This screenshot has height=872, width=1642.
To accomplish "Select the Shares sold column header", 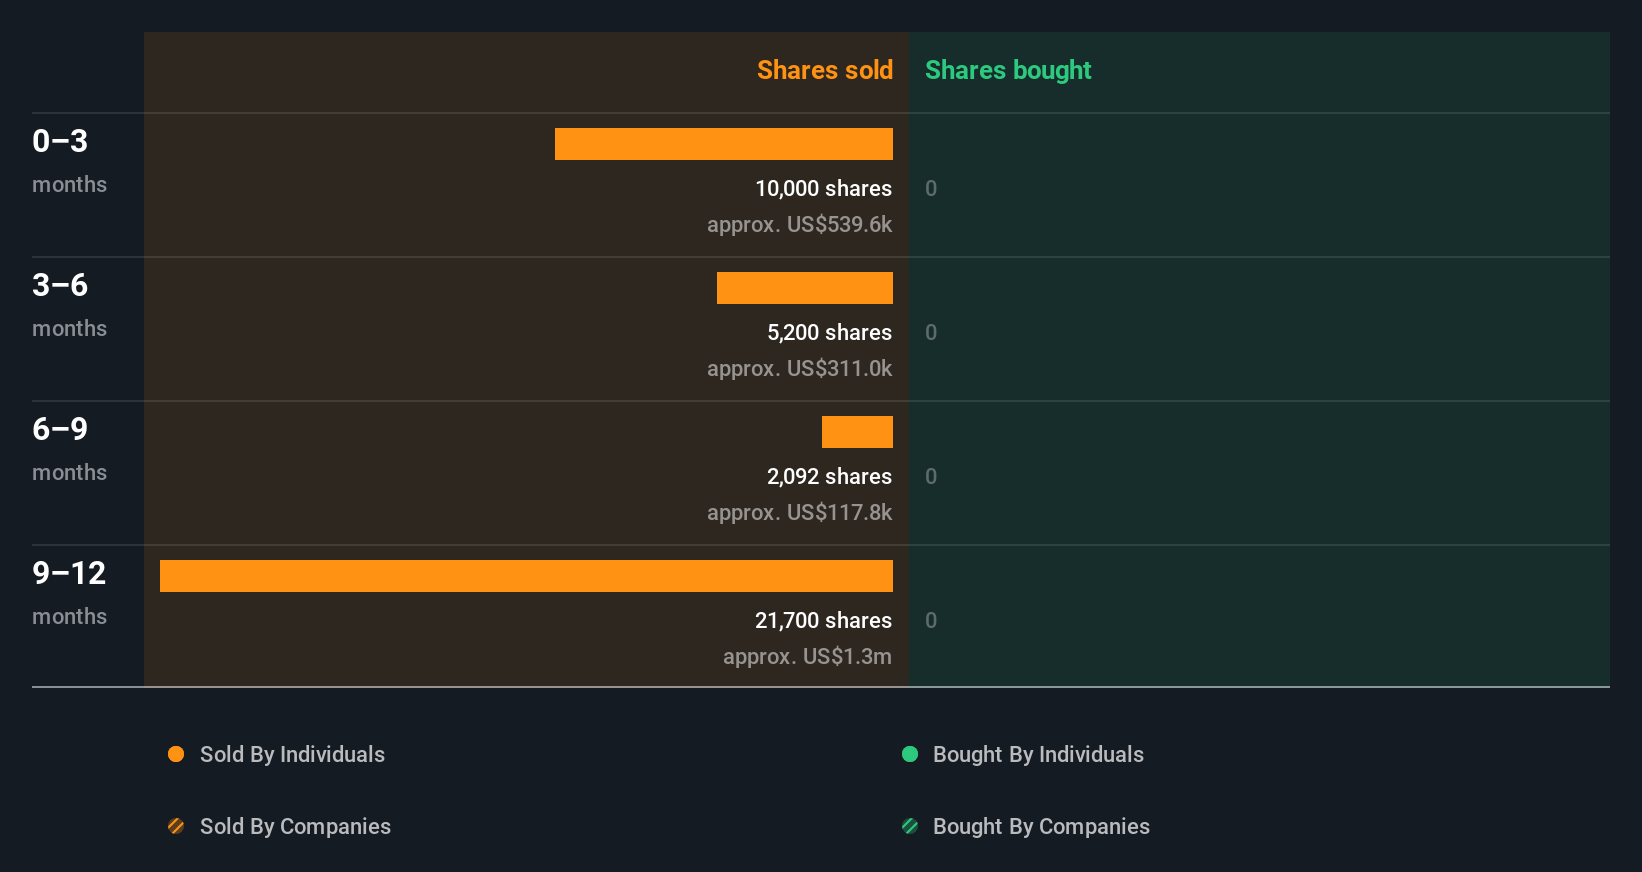I will click(x=825, y=70).
